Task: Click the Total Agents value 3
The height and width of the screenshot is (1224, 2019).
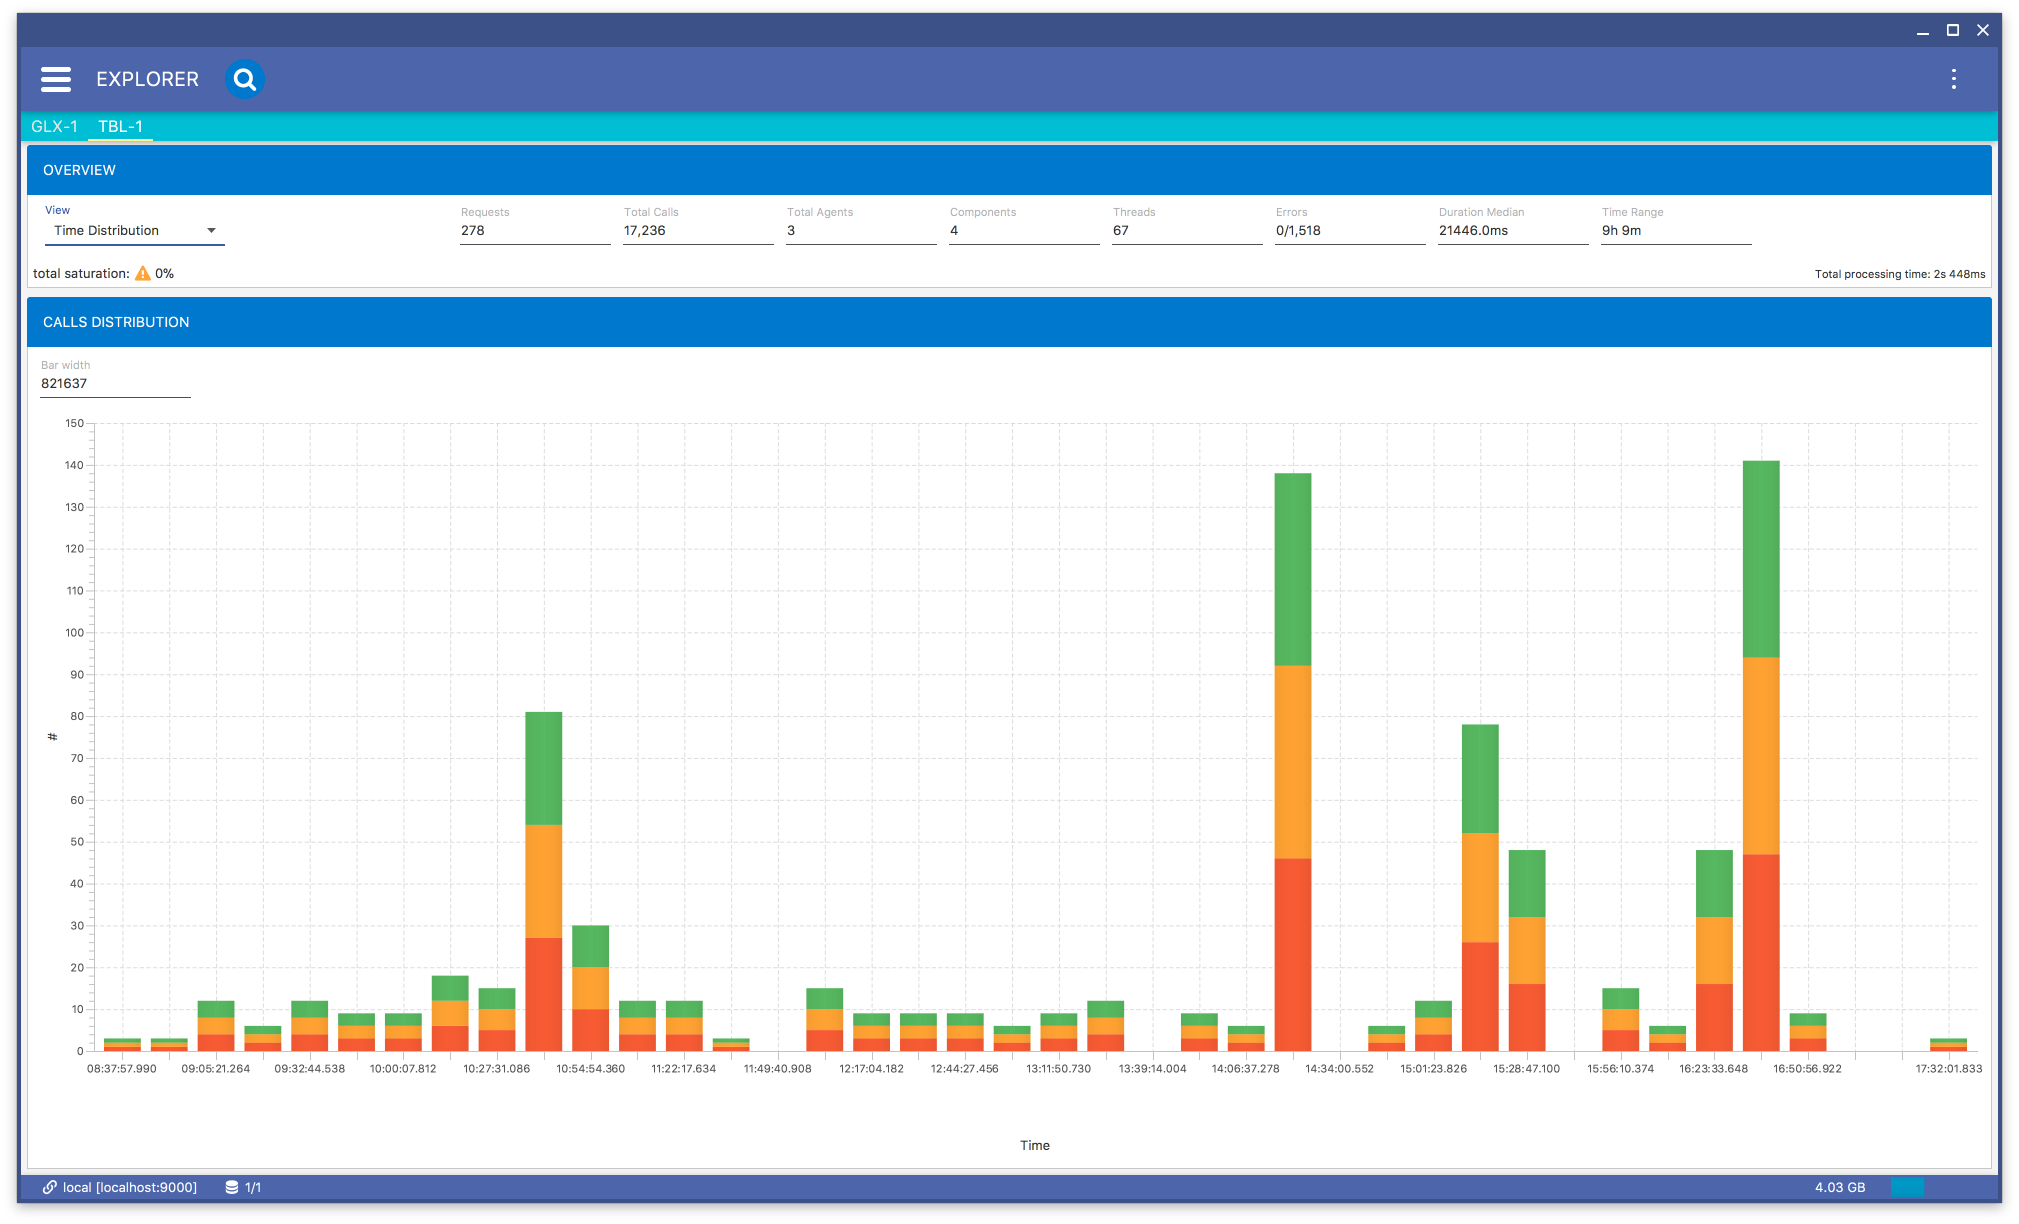Action: pyautogui.click(x=791, y=231)
